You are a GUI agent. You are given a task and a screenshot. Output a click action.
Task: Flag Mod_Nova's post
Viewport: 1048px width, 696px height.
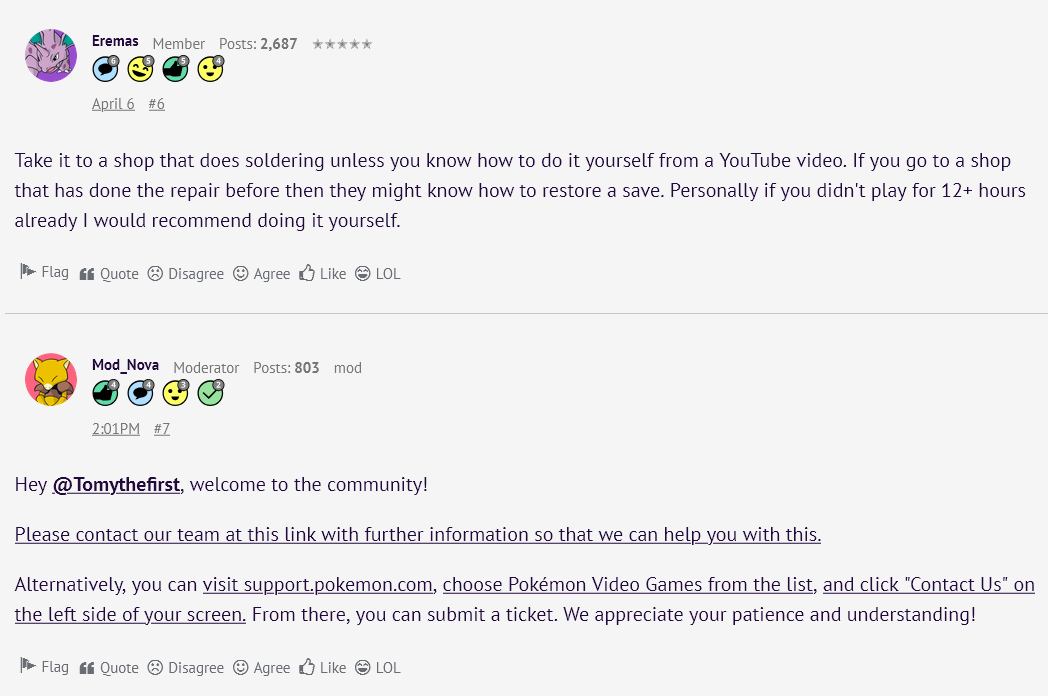click(45, 666)
